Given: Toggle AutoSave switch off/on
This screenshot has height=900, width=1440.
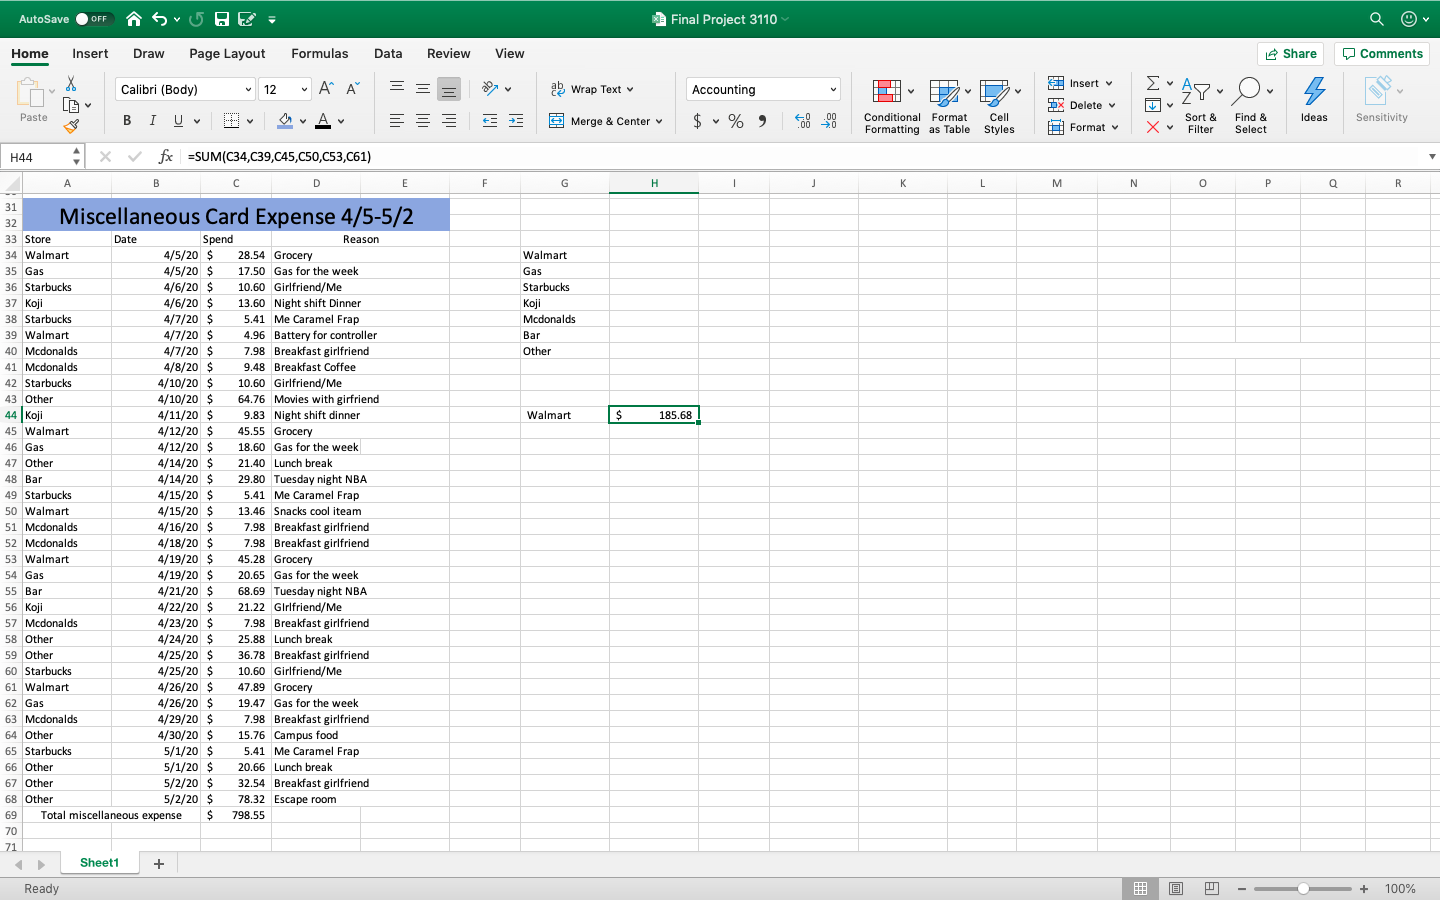Looking at the screenshot, I should point(95,19).
